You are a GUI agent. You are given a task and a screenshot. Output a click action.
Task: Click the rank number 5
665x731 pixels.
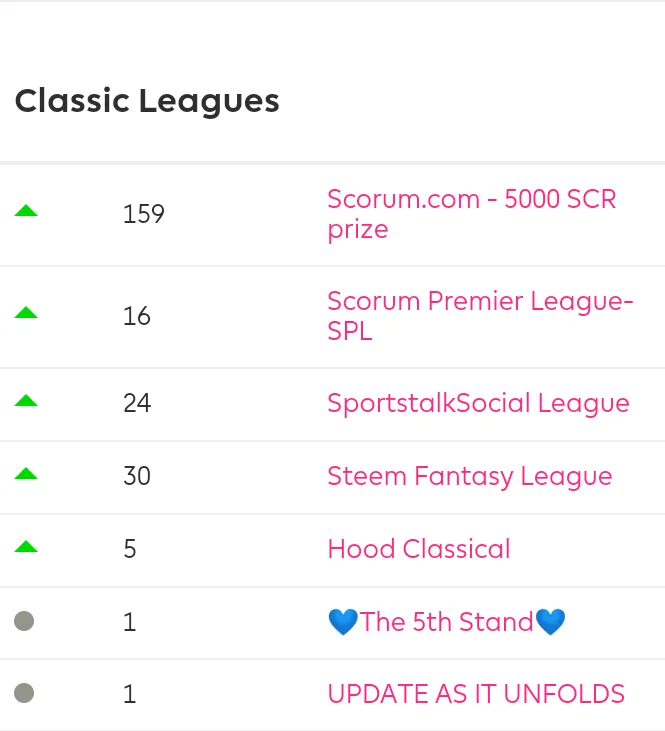(x=130, y=549)
